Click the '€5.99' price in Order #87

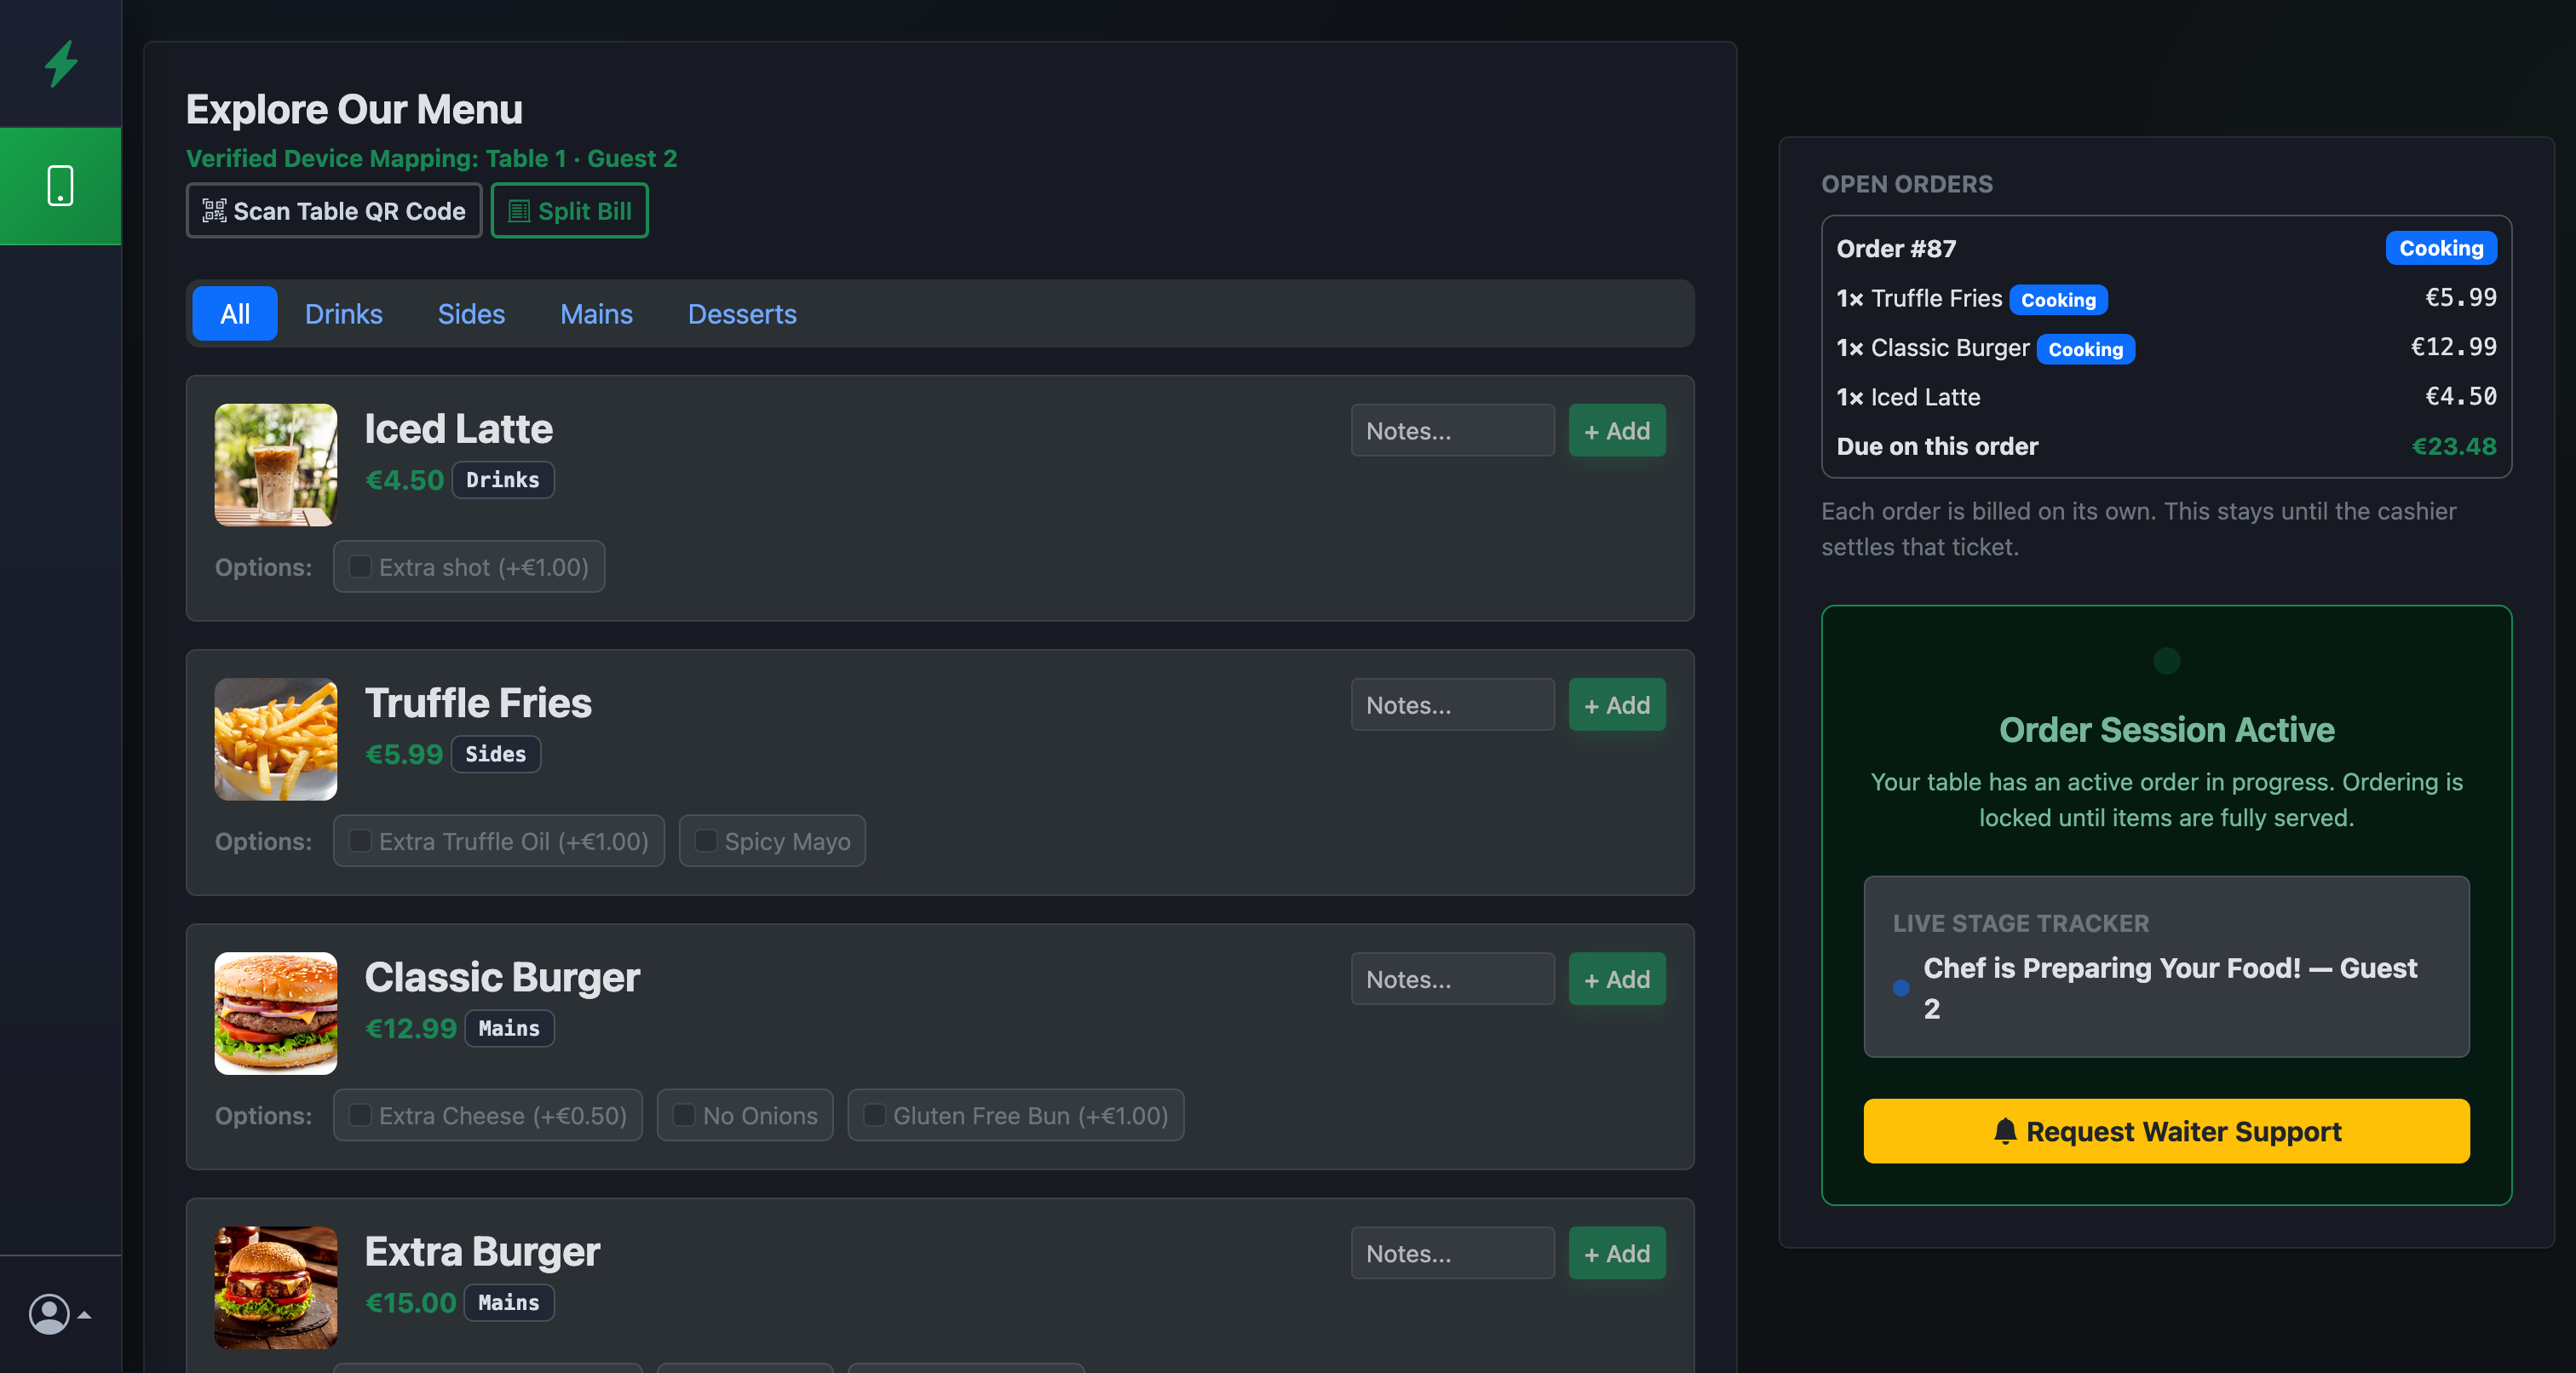pyautogui.click(x=2461, y=298)
